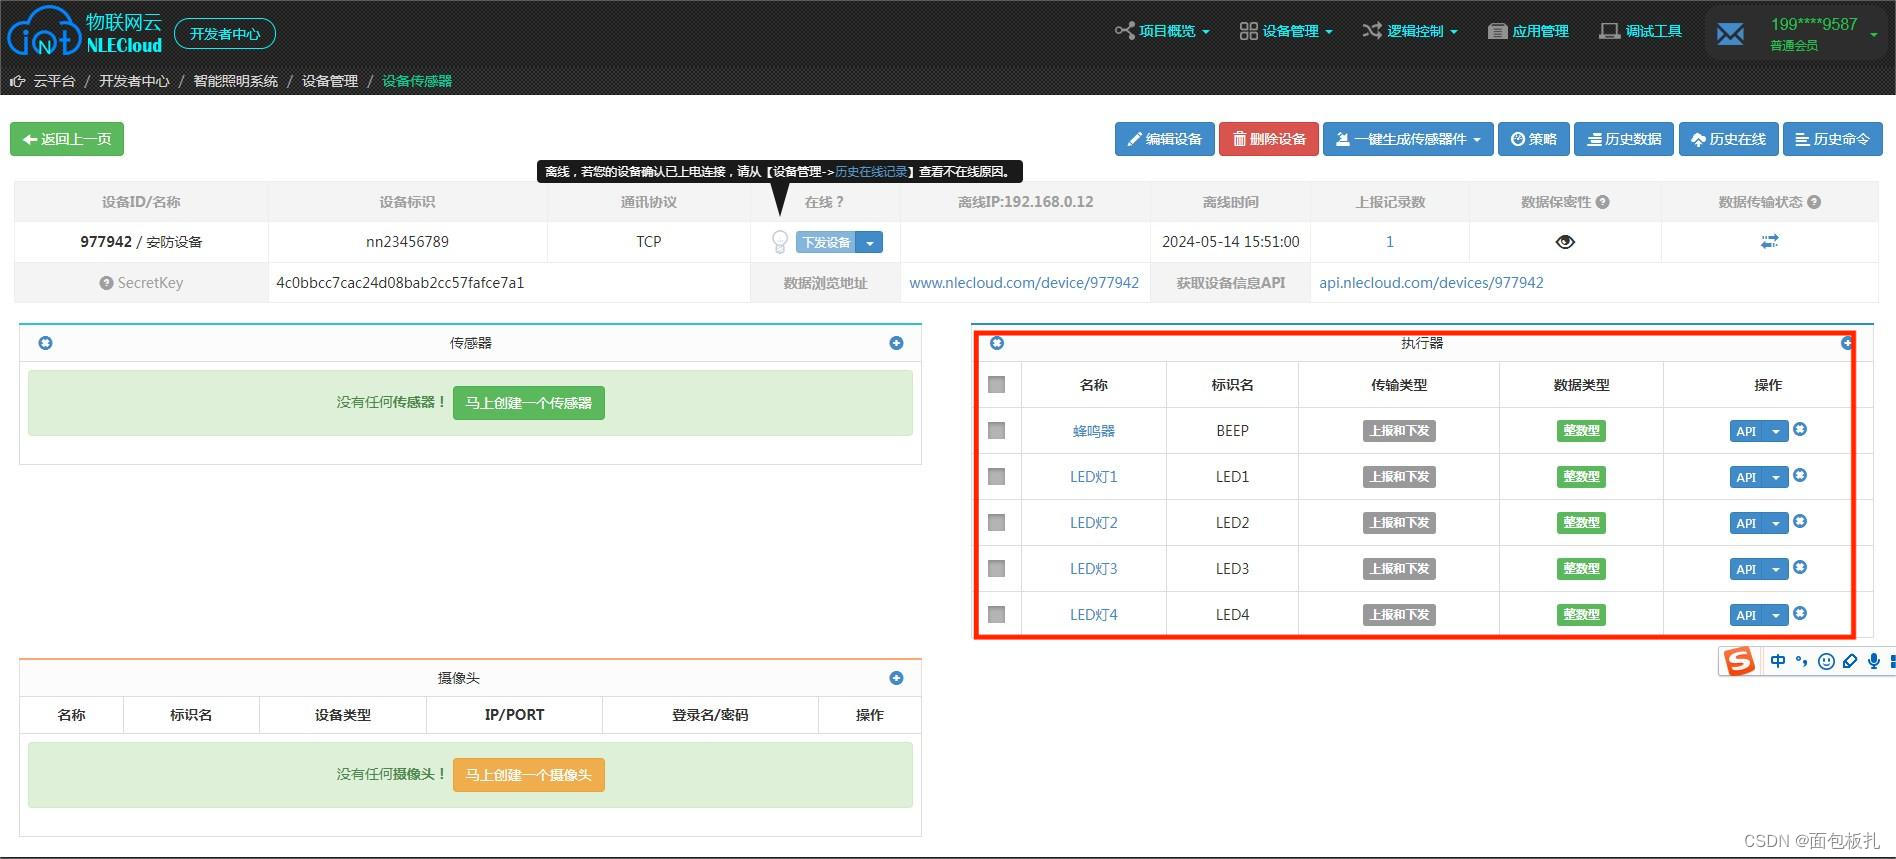The width and height of the screenshot is (1896, 859).
Task: Expand the API dropdown arrow for LED灯2
Action: pos(1775,523)
